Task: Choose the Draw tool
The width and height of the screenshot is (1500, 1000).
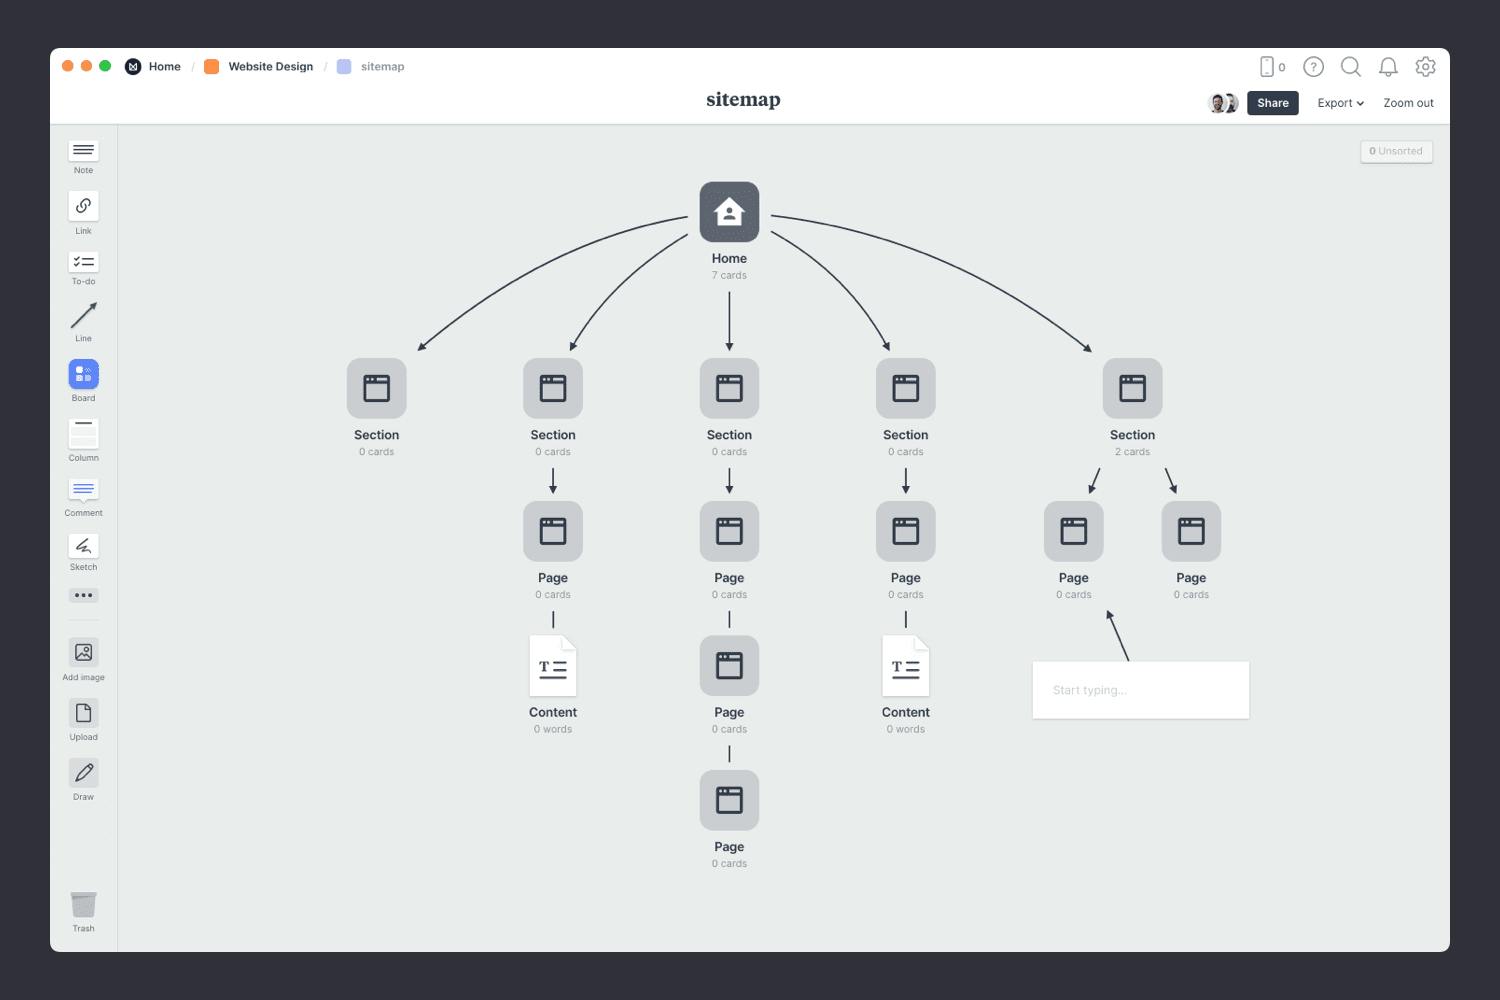Action: click(83, 772)
